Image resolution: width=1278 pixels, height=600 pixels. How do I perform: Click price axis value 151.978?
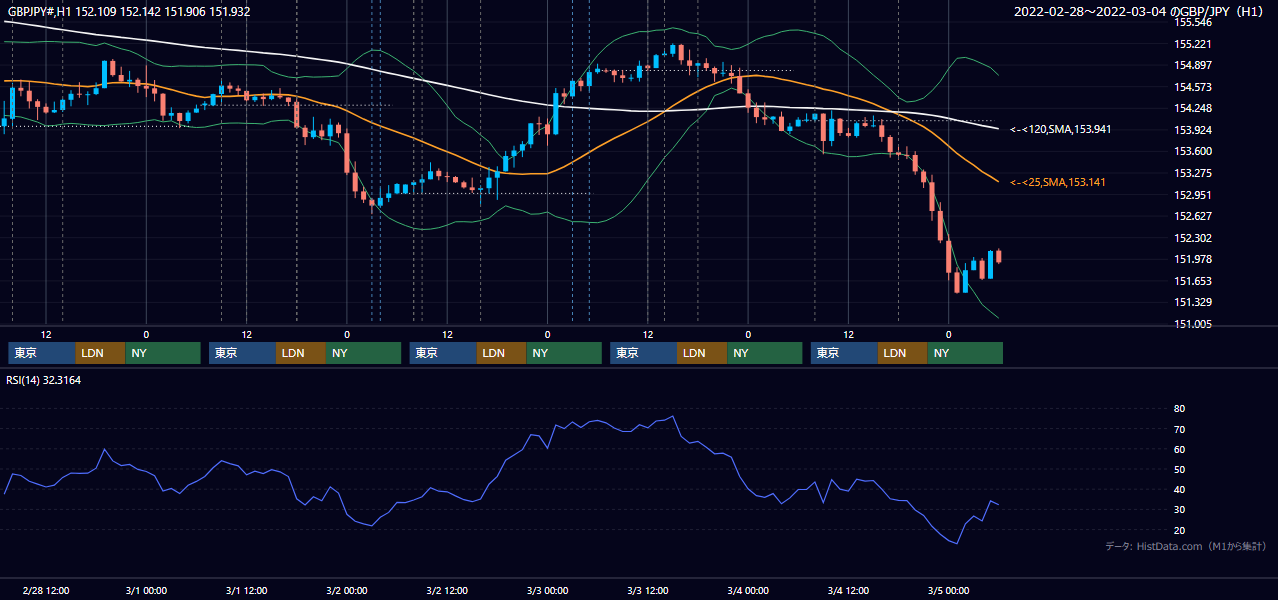[x=1192, y=259]
